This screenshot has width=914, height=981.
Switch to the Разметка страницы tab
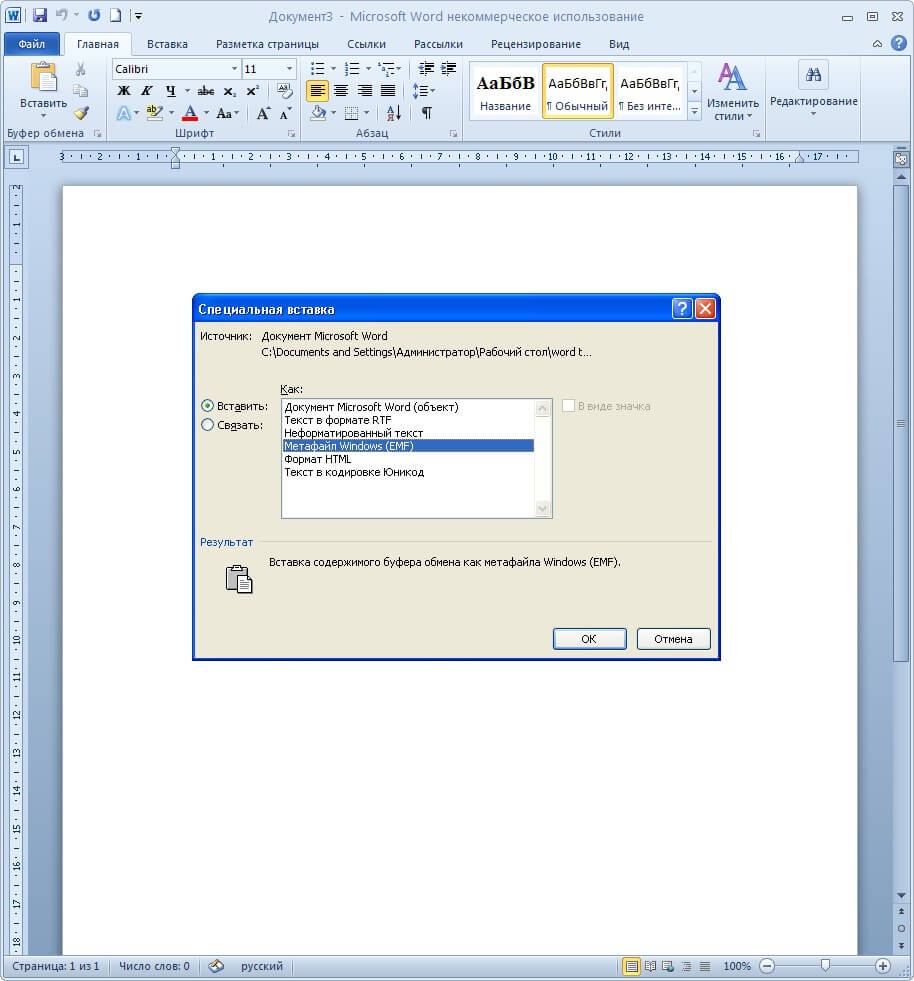267,44
